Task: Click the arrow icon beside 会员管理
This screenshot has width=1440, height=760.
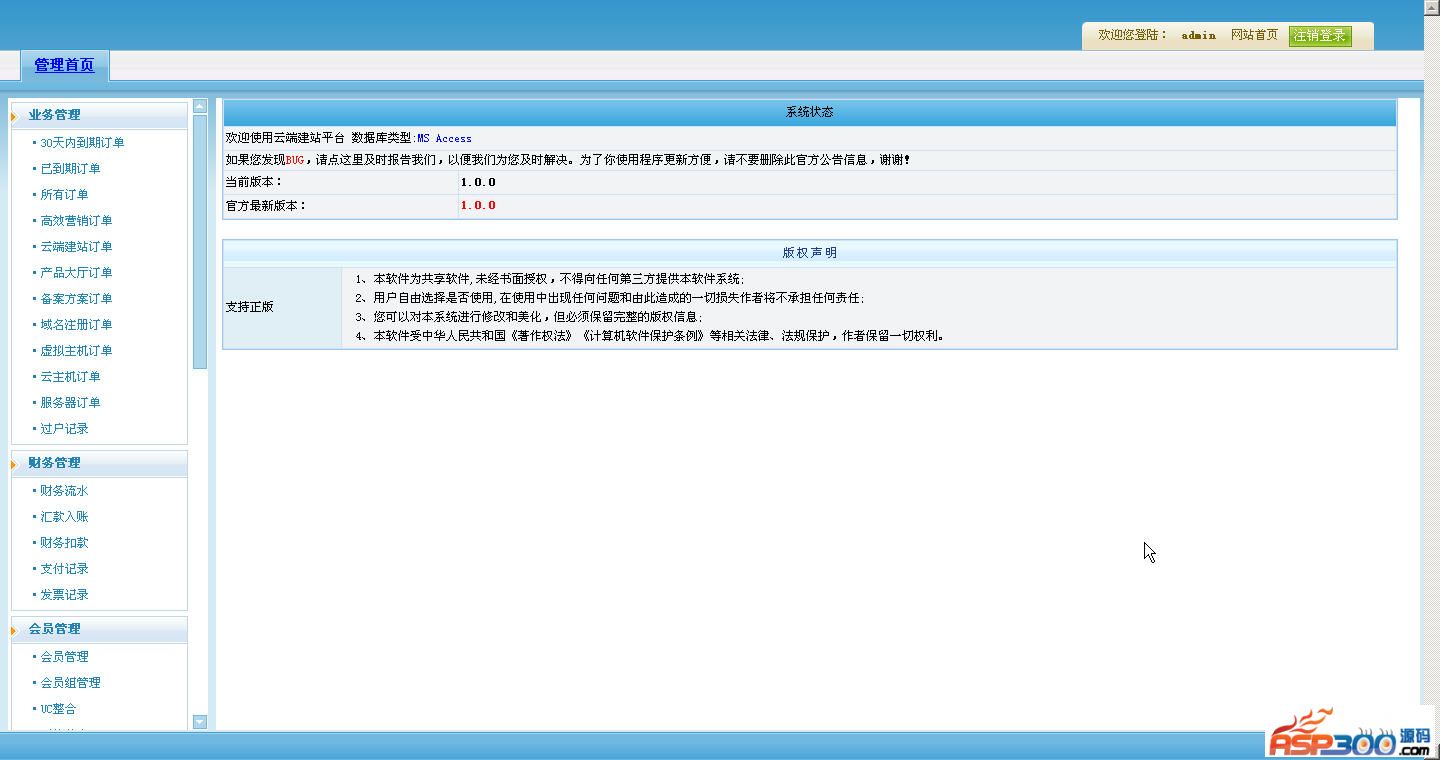Action: pyautogui.click(x=14, y=630)
